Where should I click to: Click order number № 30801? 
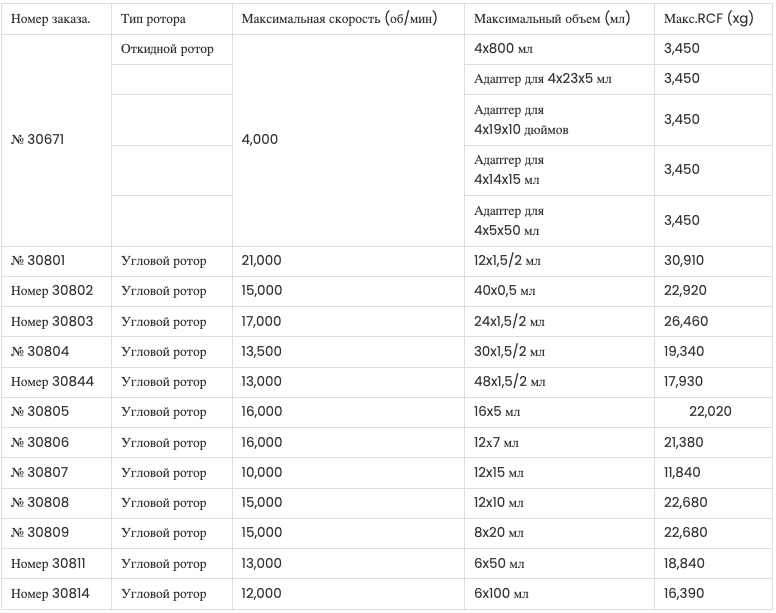pyautogui.click(x=38, y=261)
